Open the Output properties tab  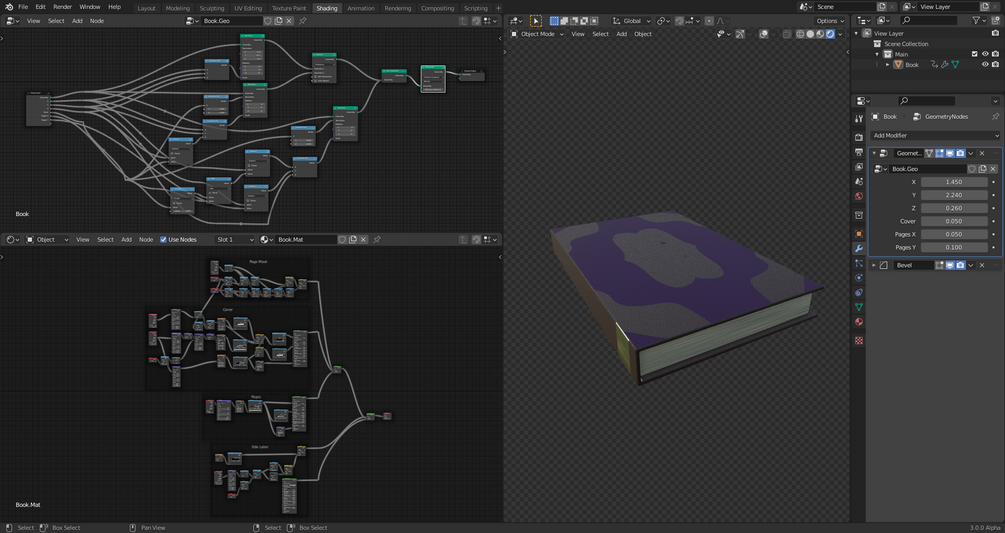tap(859, 152)
